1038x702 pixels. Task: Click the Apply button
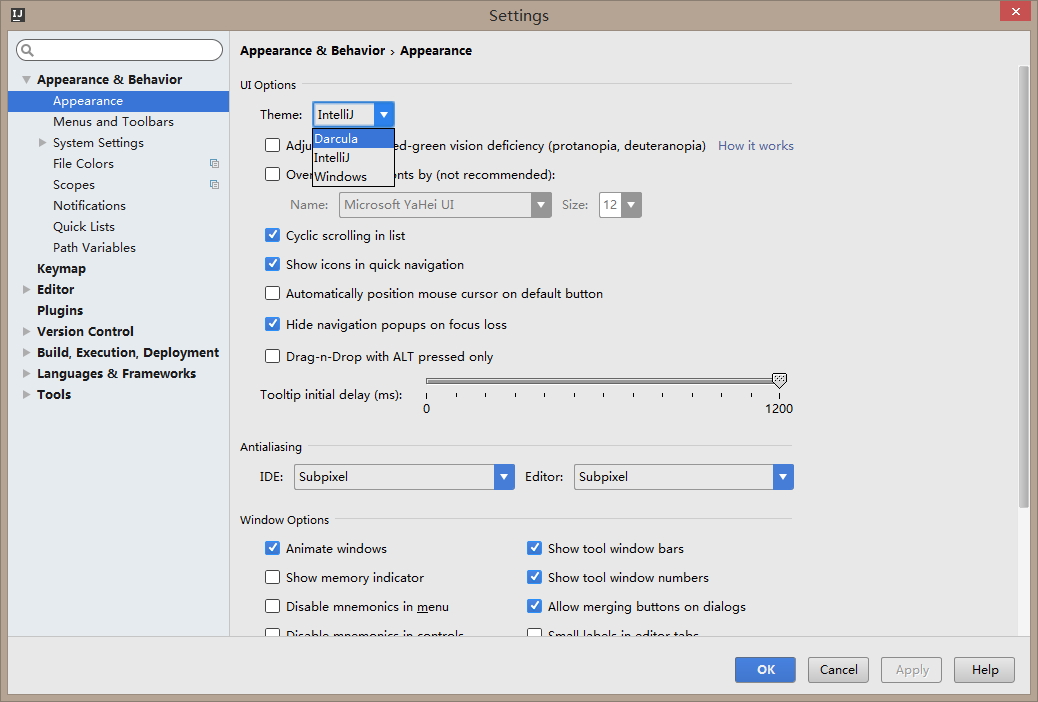click(x=912, y=670)
